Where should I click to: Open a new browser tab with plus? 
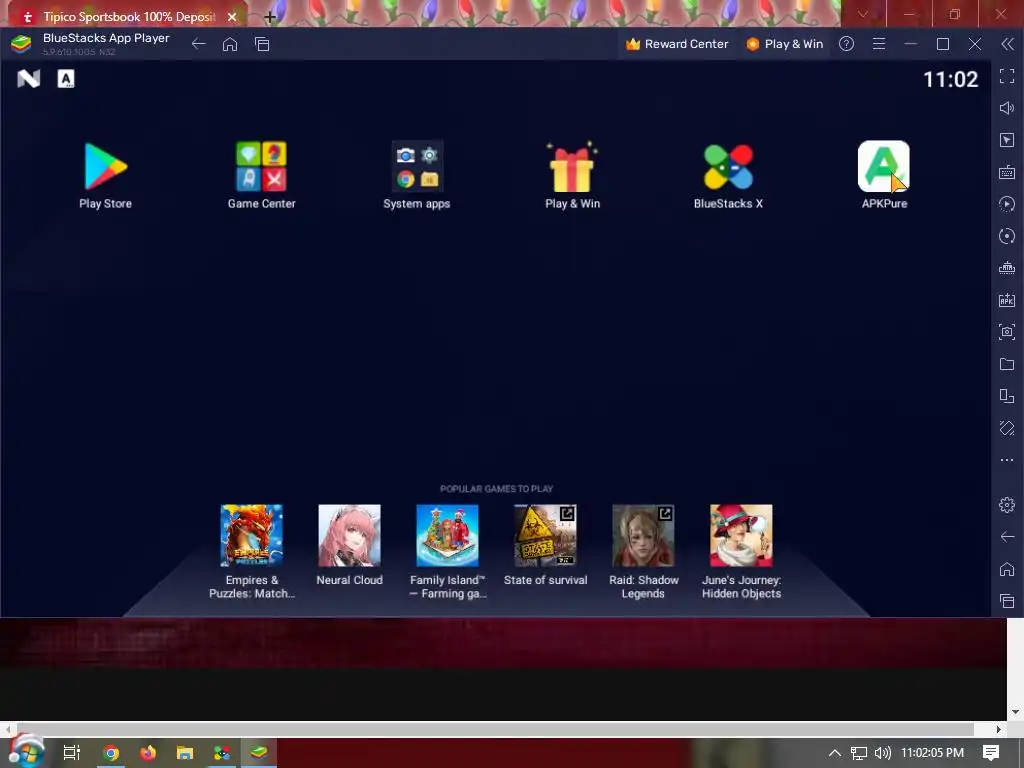[270, 17]
